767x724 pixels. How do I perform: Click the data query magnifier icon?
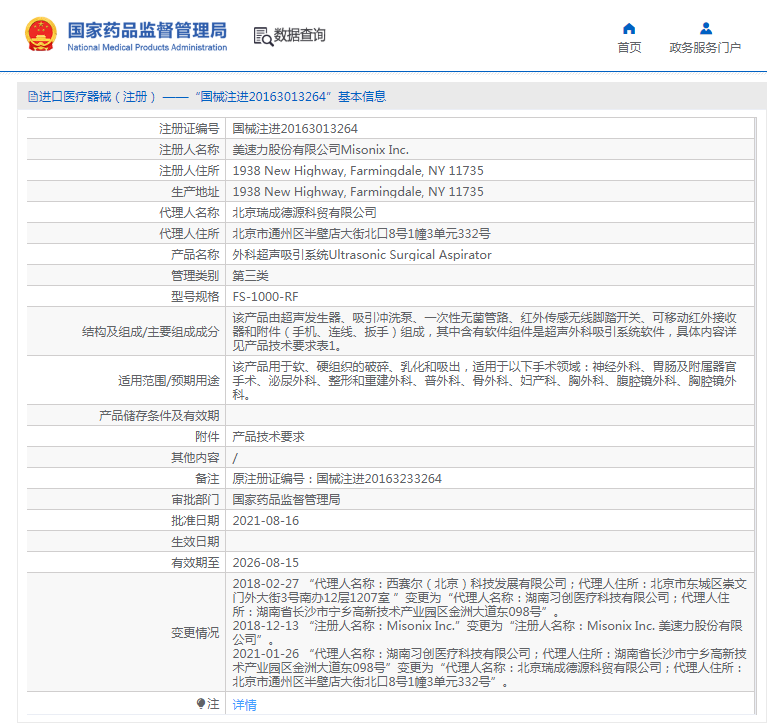(263, 37)
